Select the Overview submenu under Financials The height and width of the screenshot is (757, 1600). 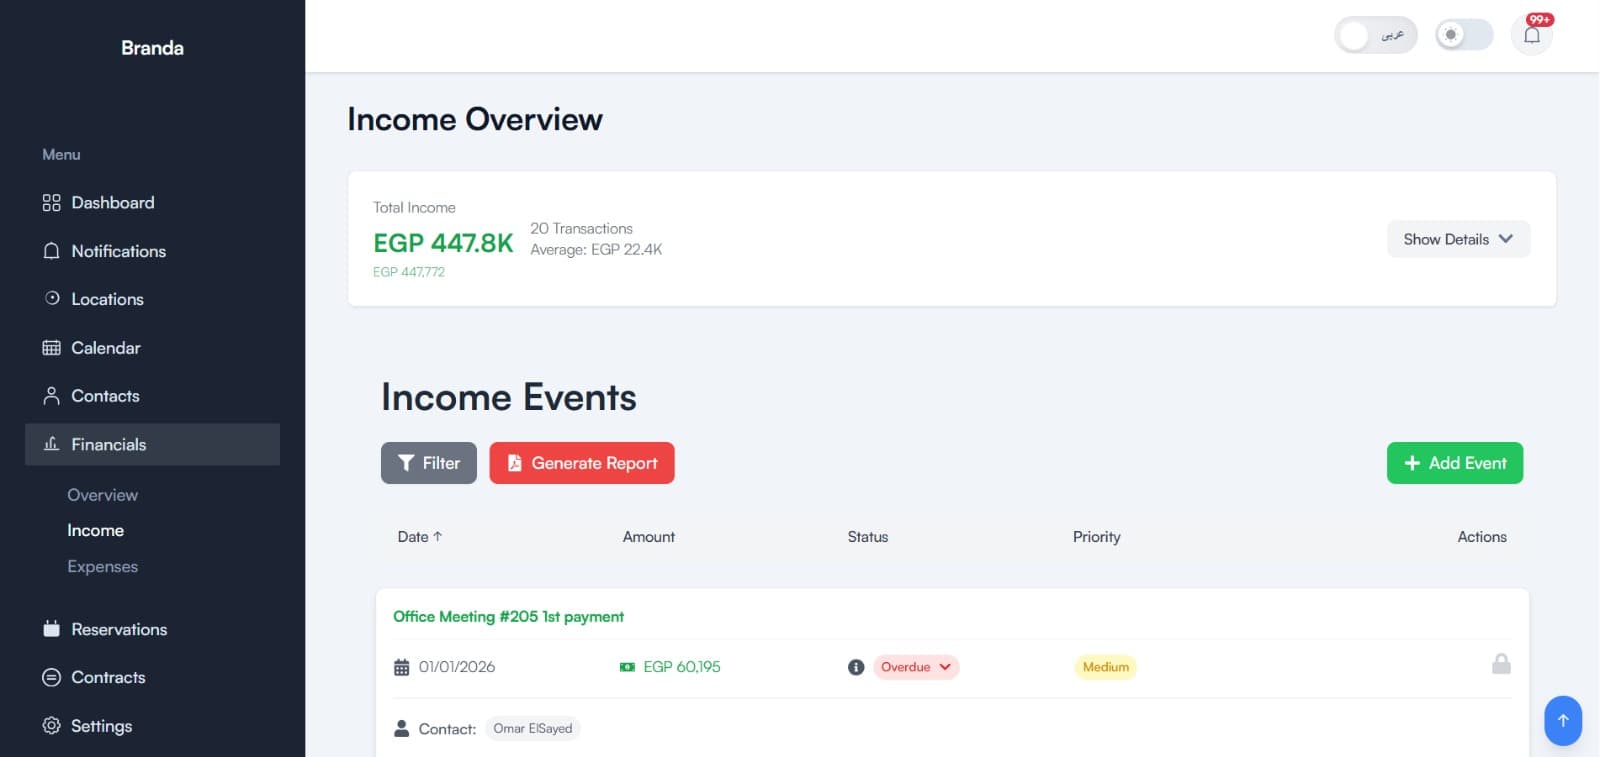point(102,495)
